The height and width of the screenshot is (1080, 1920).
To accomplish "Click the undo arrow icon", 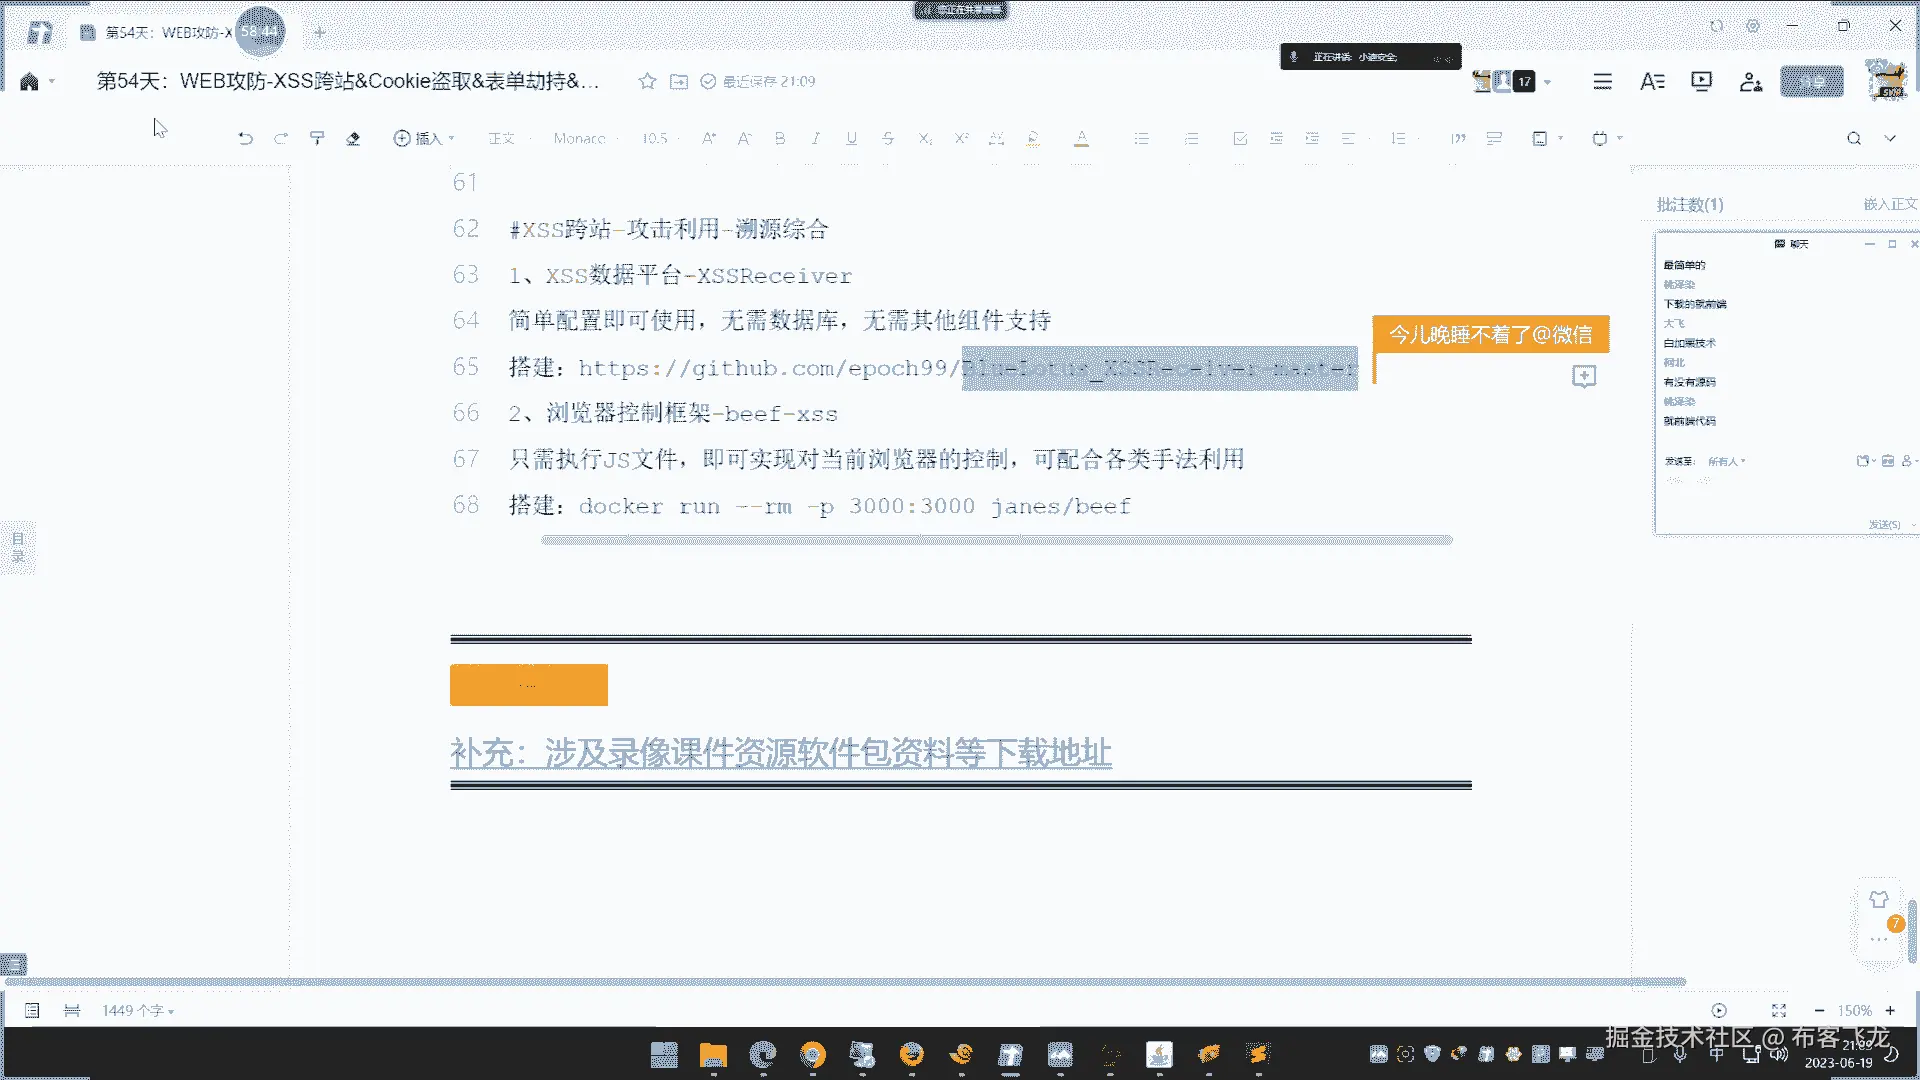I will tap(245, 139).
